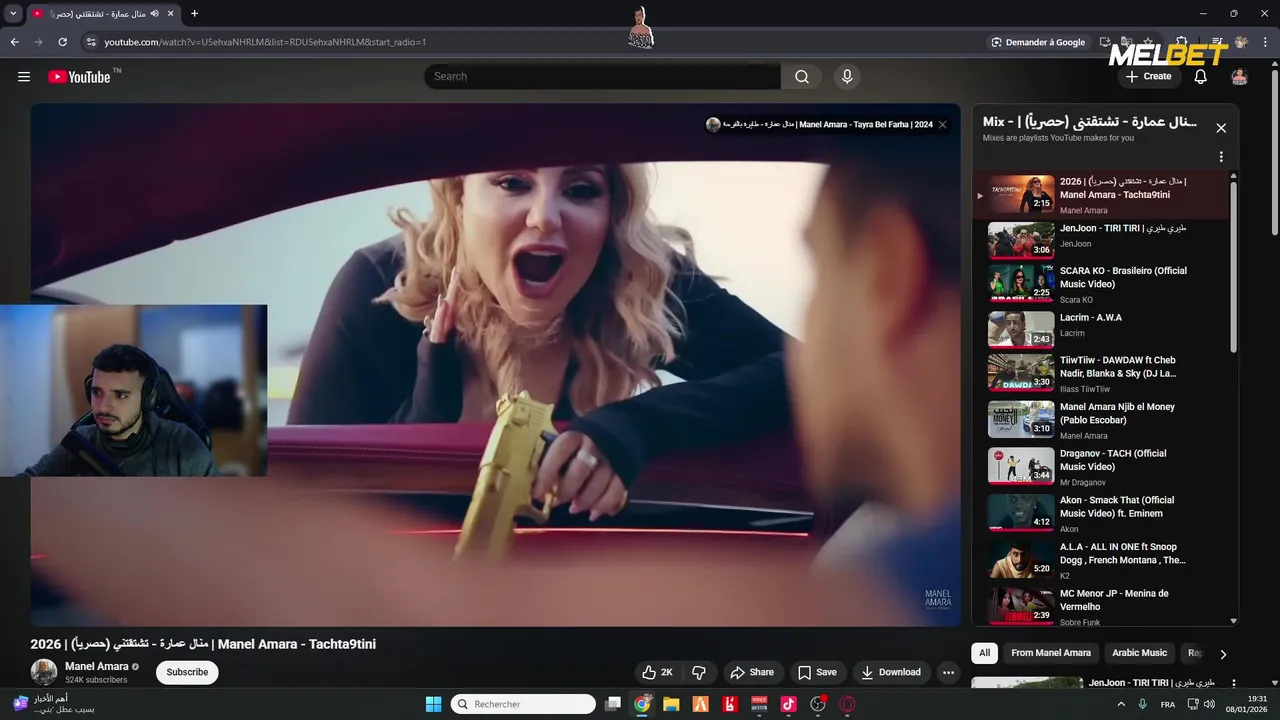This screenshot has width=1280, height=720.
Task: Like the video with thumbs up
Action: [658, 672]
